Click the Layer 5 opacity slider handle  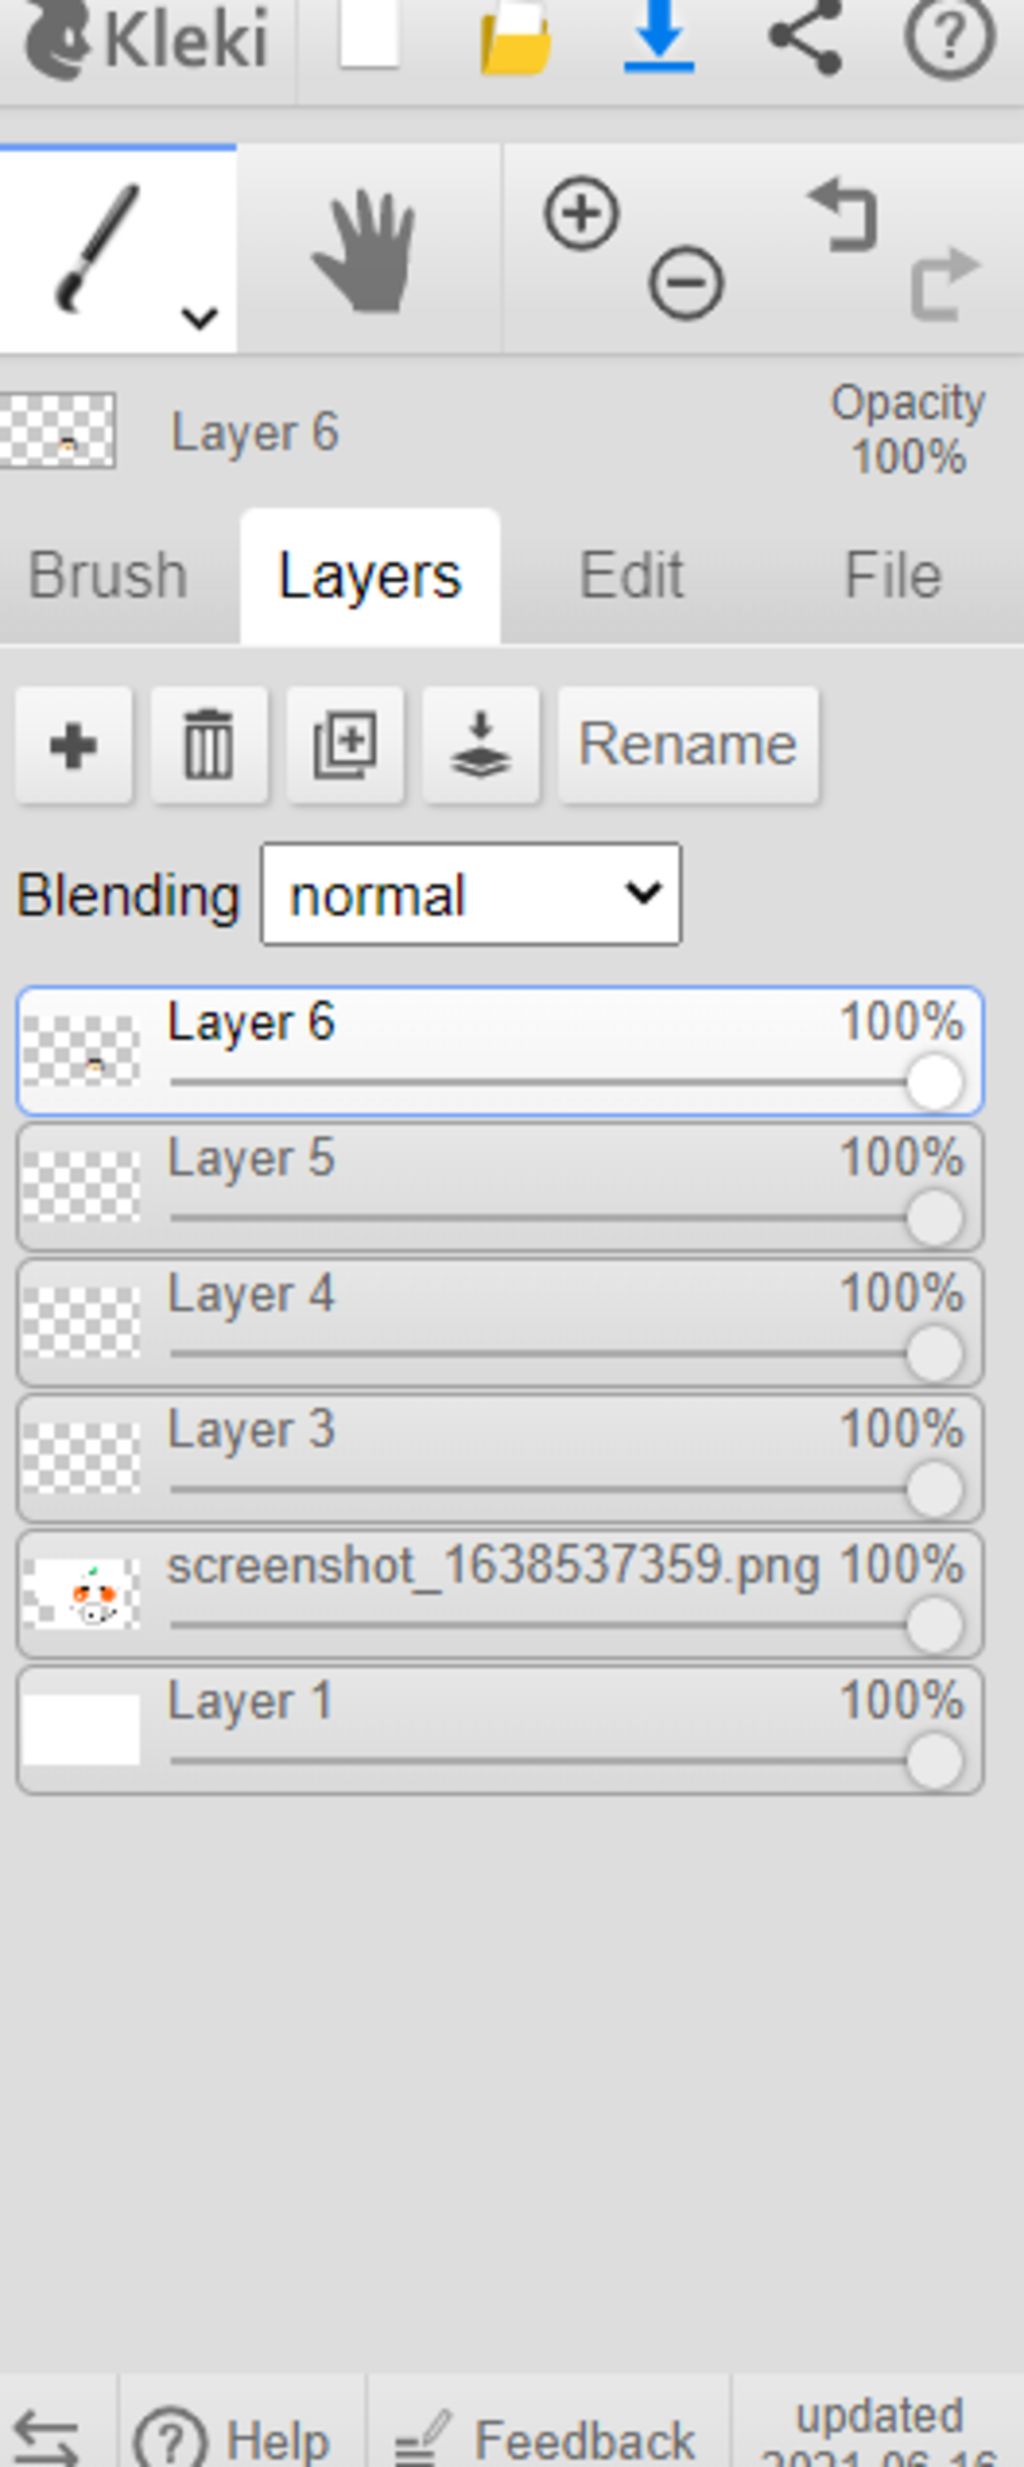pos(935,1218)
